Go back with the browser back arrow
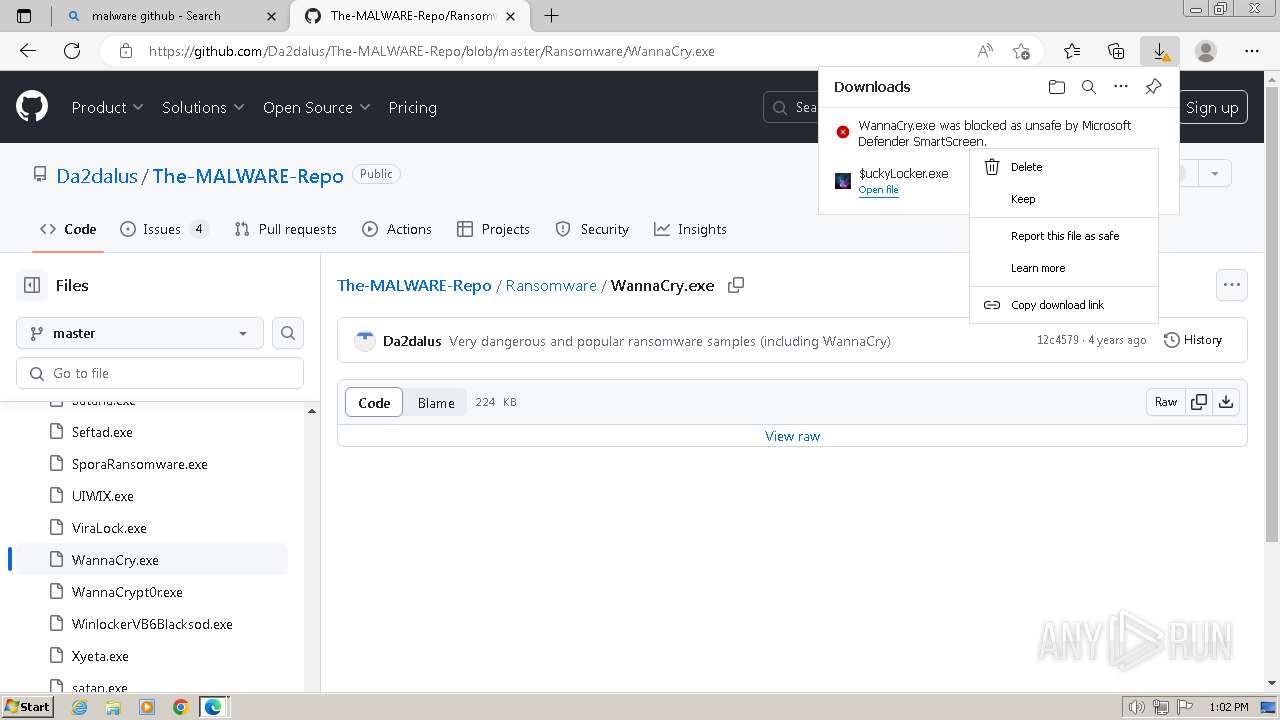This screenshot has height=720, width=1280. (28, 51)
